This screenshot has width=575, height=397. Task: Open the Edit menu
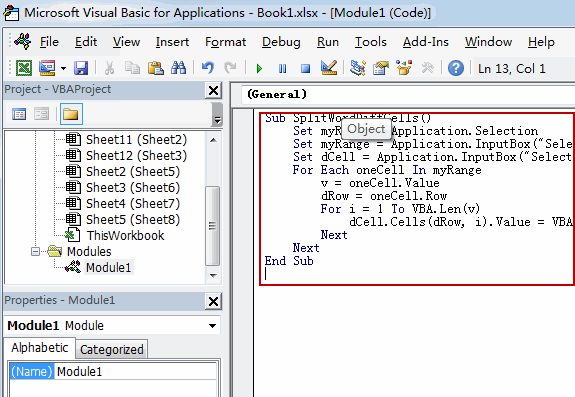86,42
